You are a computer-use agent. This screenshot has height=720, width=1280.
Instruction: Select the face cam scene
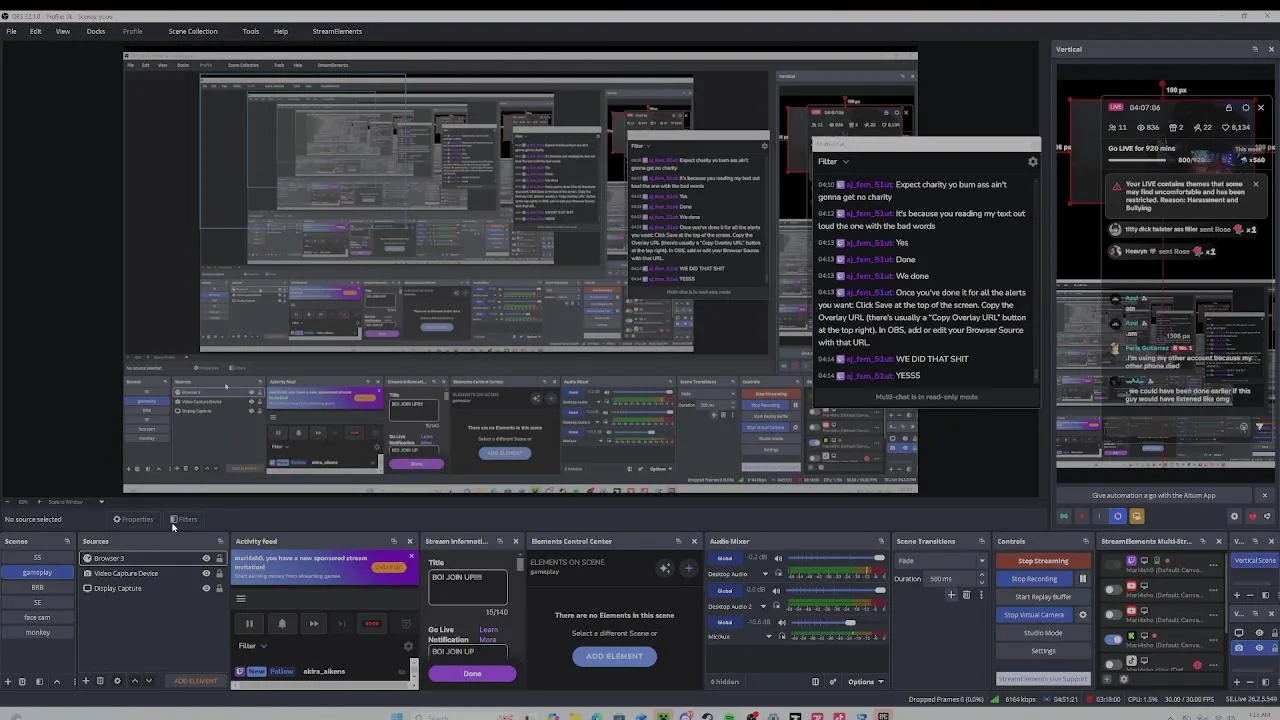[x=37, y=617]
